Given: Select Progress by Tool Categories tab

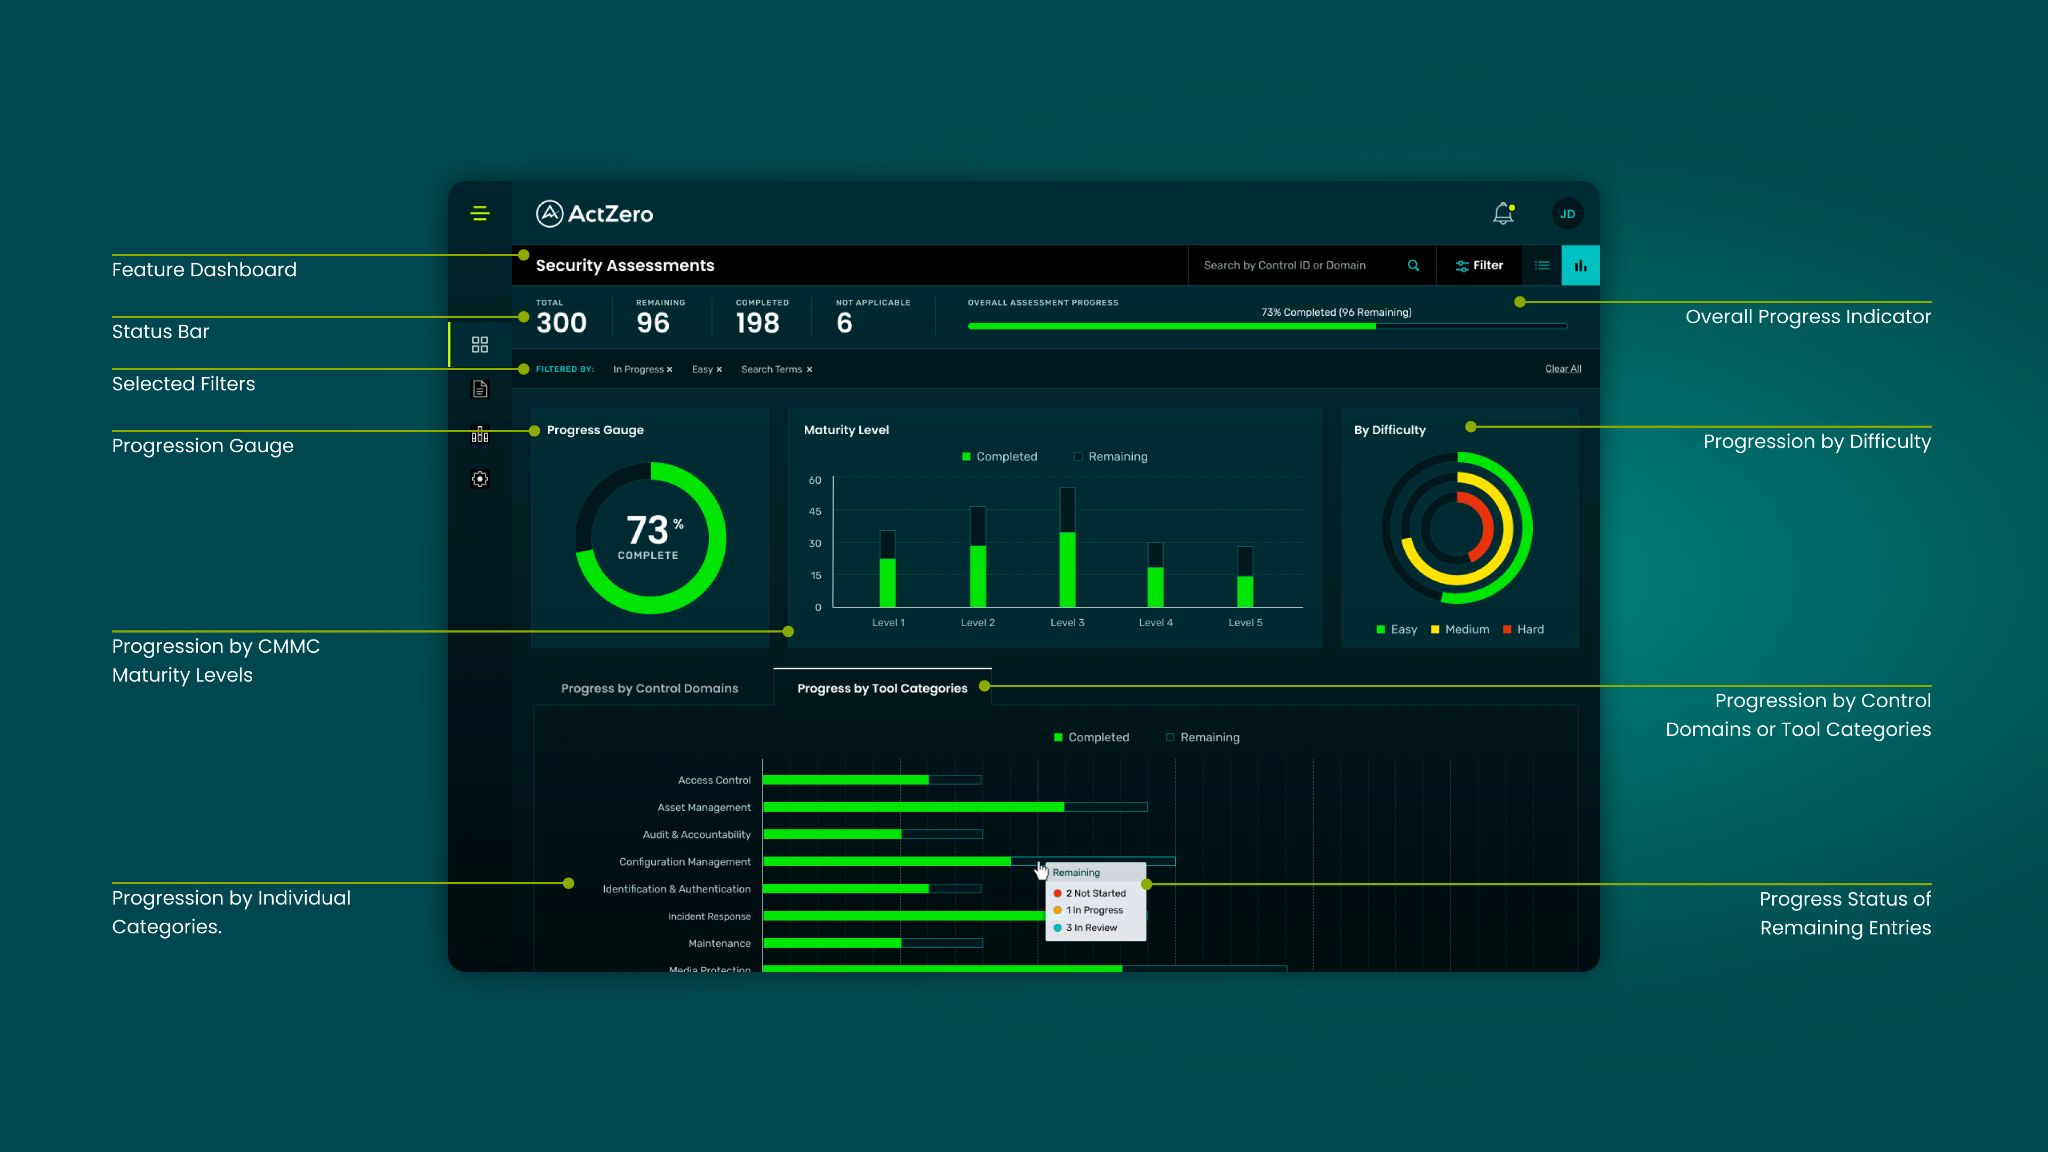Looking at the screenshot, I should pyautogui.click(x=882, y=688).
